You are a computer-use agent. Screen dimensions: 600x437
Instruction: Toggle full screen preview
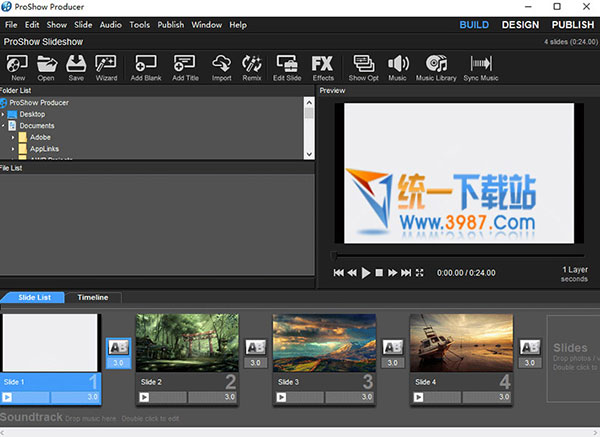click(x=420, y=272)
